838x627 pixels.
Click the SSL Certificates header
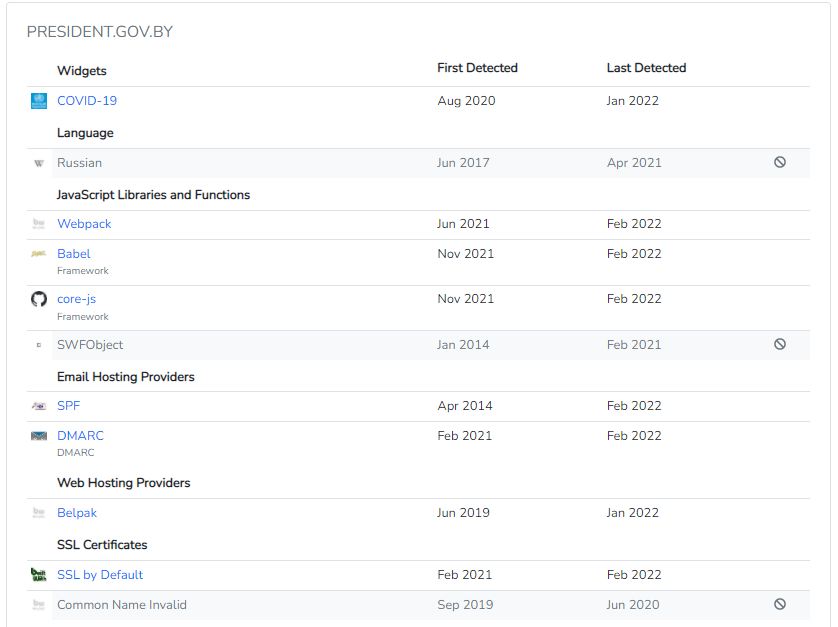point(102,545)
